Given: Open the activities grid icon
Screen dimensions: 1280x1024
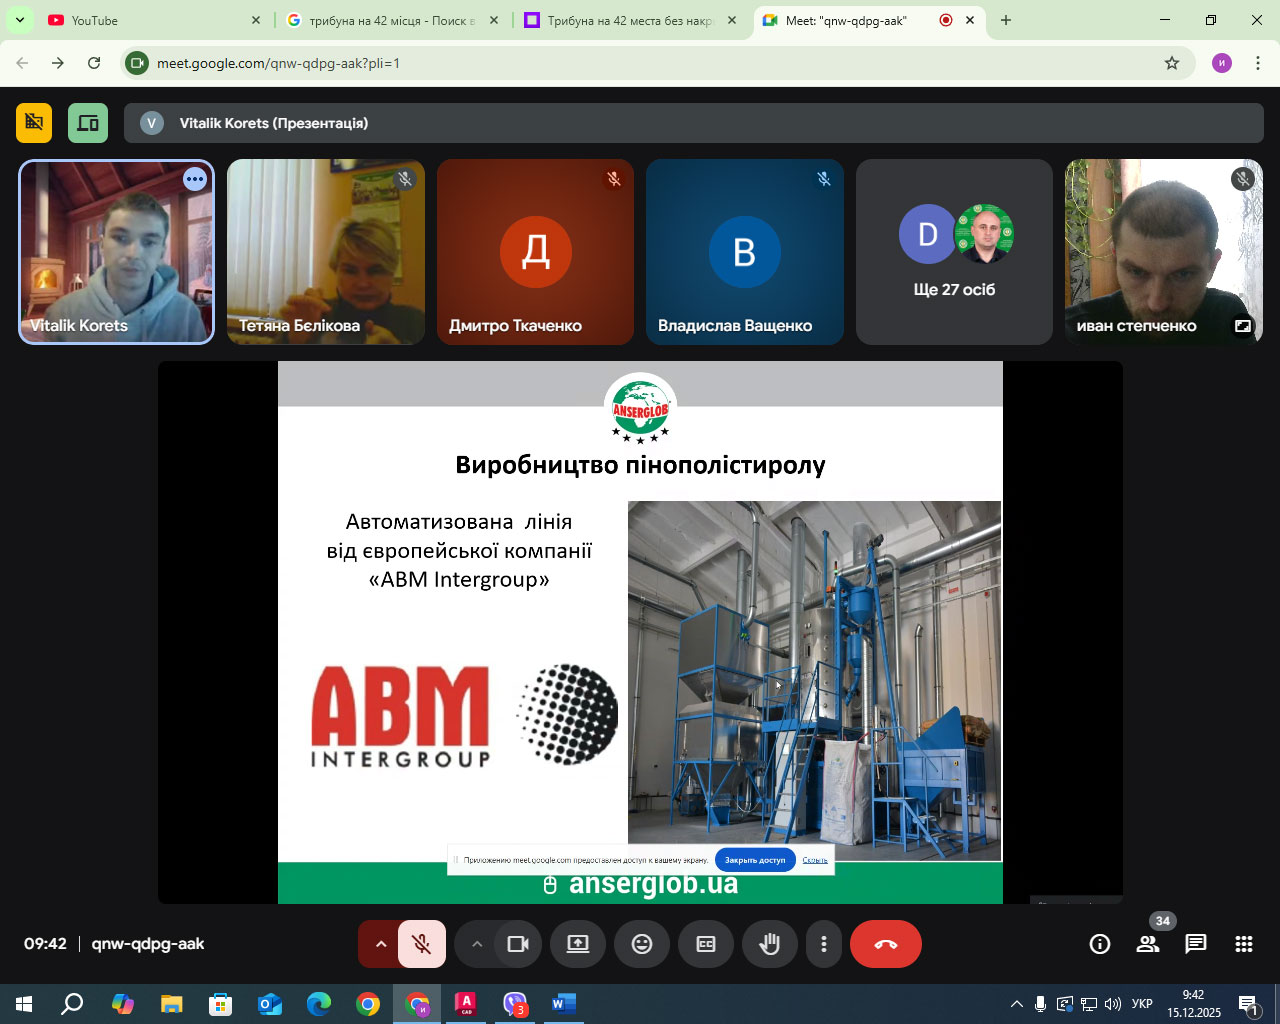Looking at the screenshot, I should pyautogui.click(x=1244, y=944).
